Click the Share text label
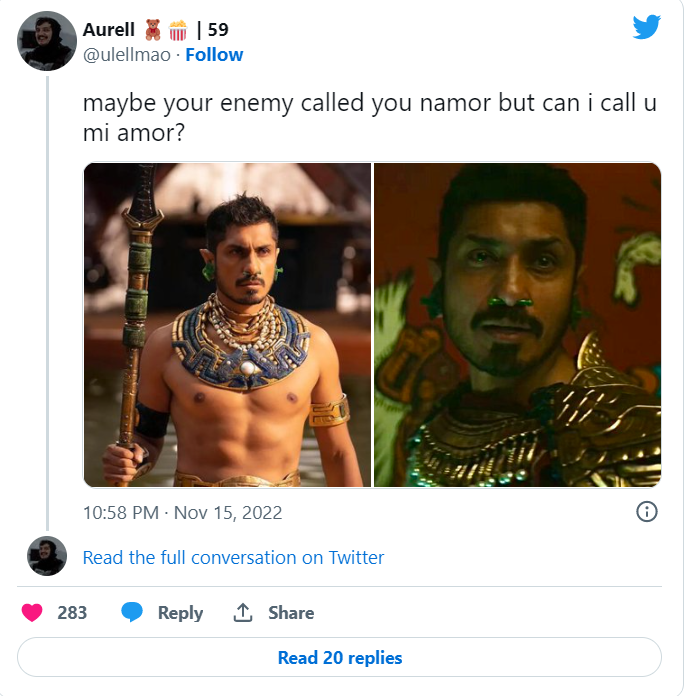Screen dimensions: 686x696 pos(291,613)
